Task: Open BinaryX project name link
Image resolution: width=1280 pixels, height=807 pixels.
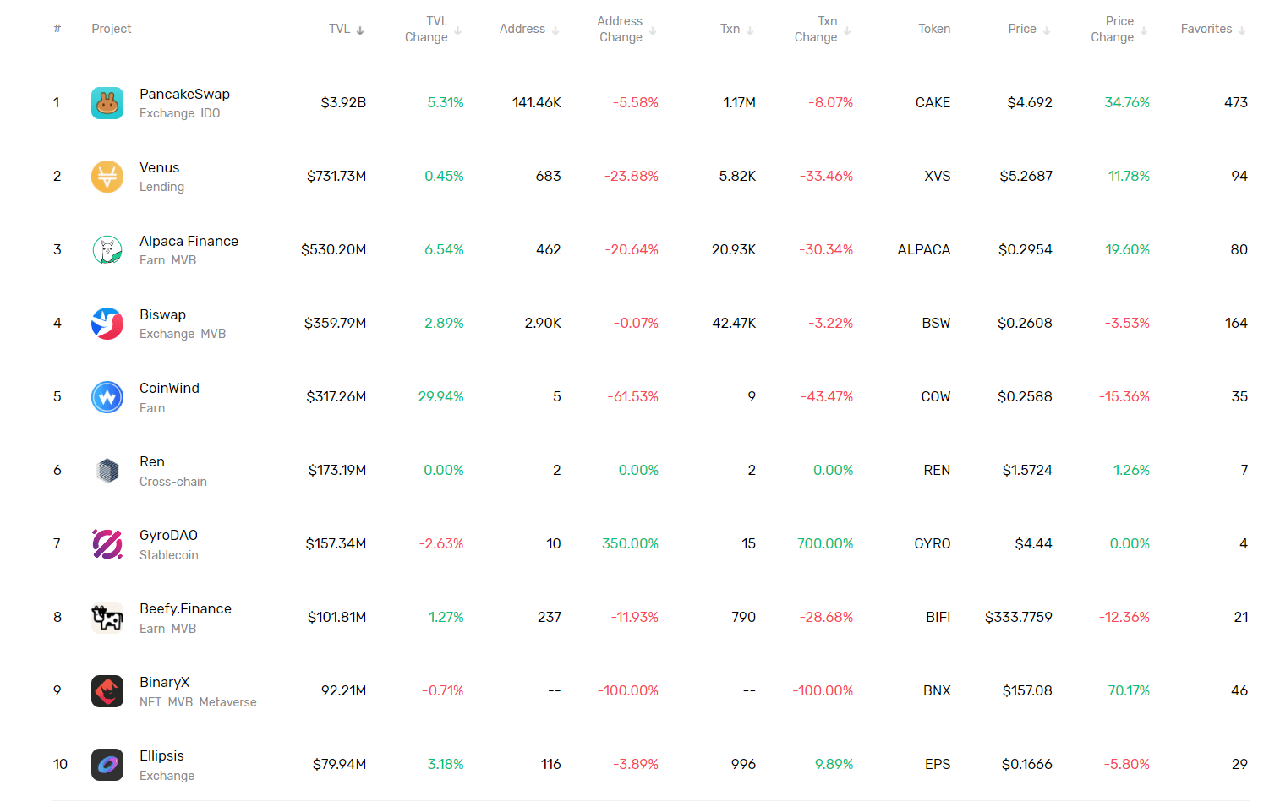Action: 164,682
